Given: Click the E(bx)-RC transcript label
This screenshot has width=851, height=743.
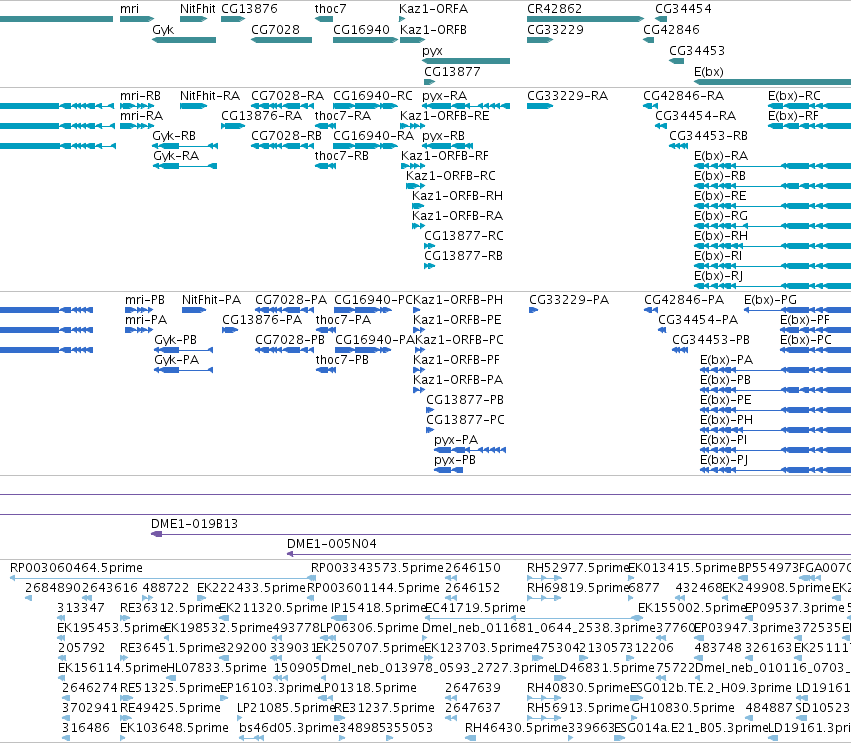Looking at the screenshot, I should tap(794, 96).
